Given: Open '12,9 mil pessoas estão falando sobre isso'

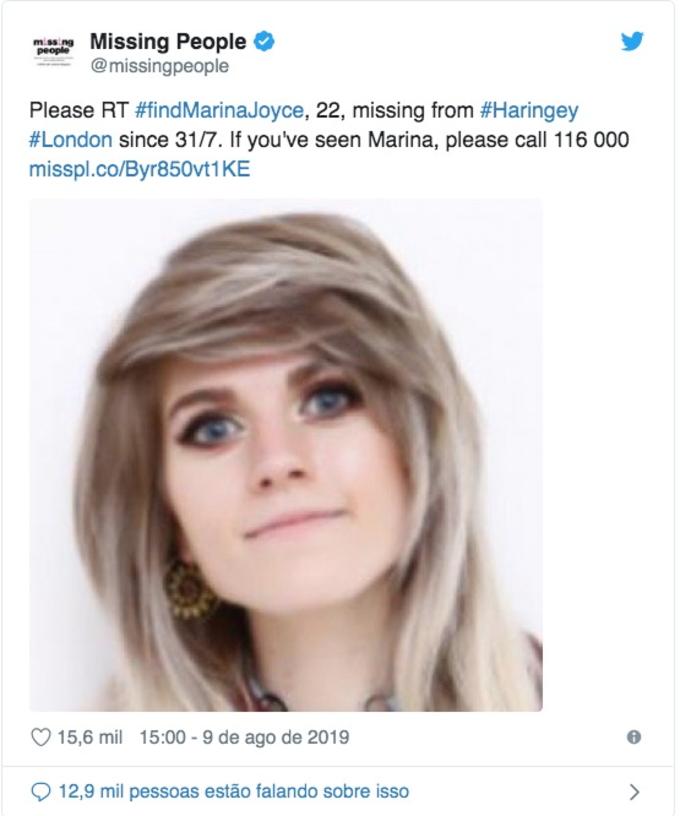Looking at the screenshot, I should pos(234,792).
